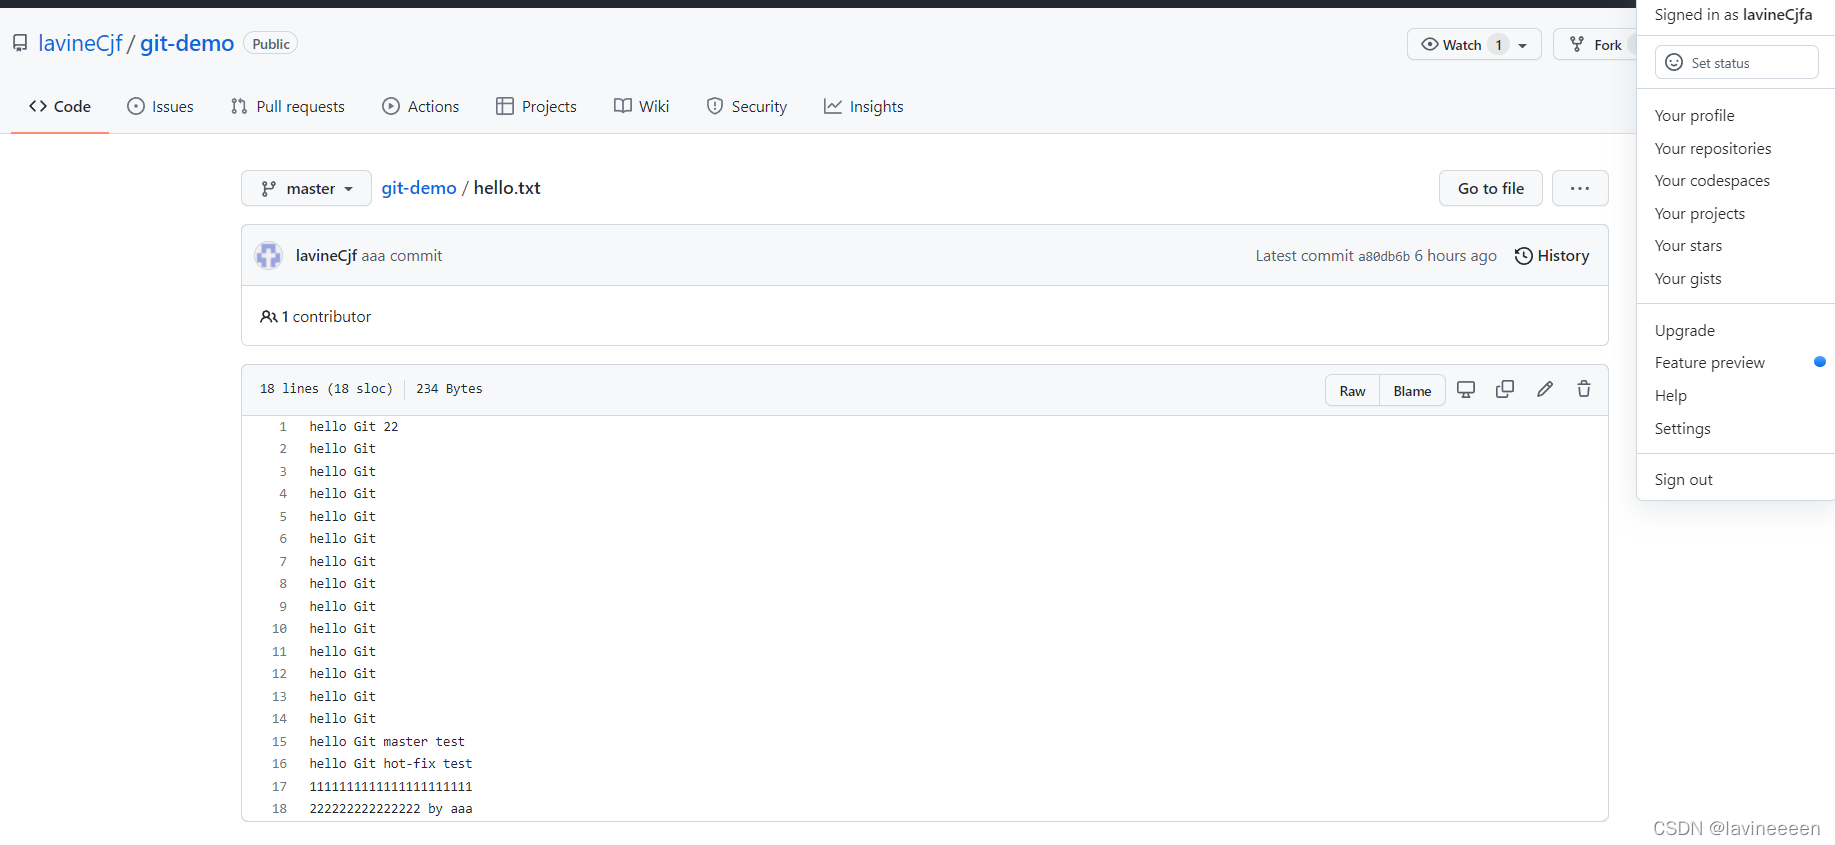Fork the repository

(1596, 44)
